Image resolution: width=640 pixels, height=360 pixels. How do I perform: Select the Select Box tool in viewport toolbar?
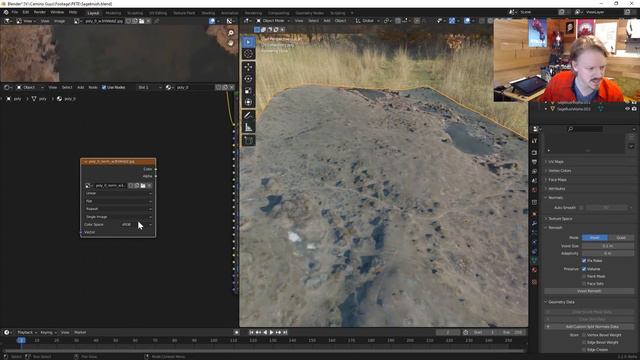tap(248, 42)
